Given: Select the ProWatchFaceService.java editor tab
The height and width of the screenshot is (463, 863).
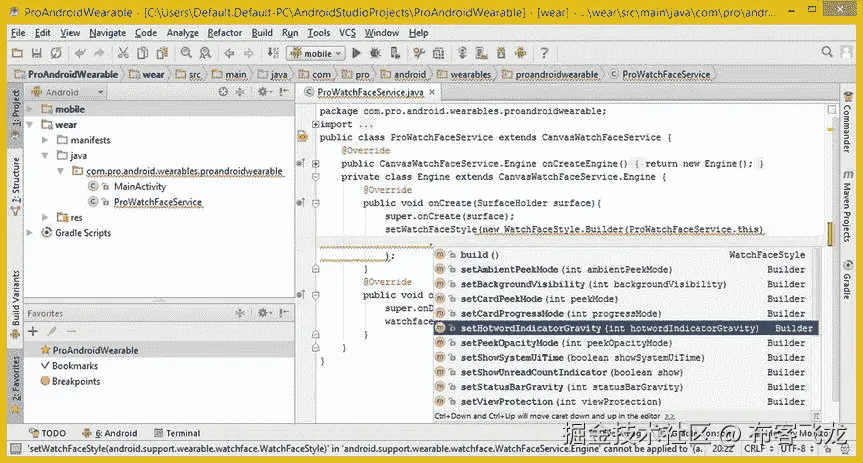Looking at the screenshot, I should click(x=370, y=92).
